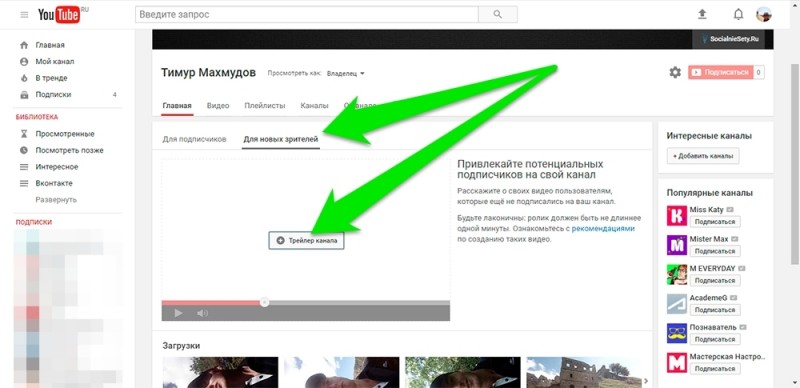The image size is (800, 388).
Task: Click the trailer video progress bar
Action: coord(306,303)
